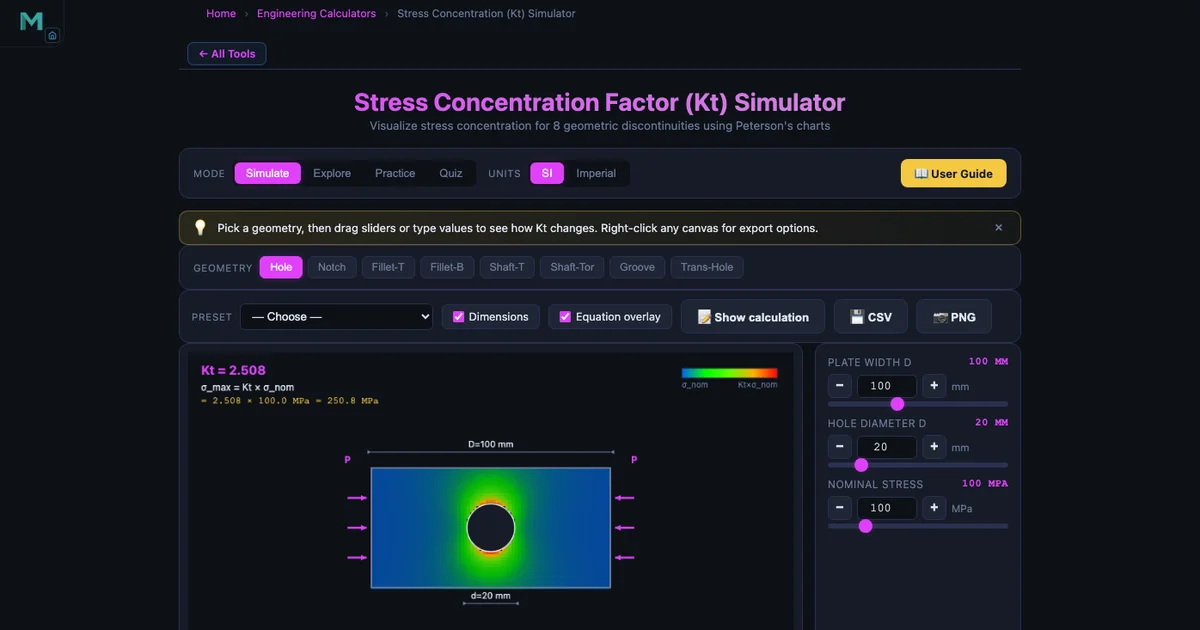Open the Home breadcrumb link
Image resolution: width=1200 pixels, height=630 pixels.
[x=221, y=14]
